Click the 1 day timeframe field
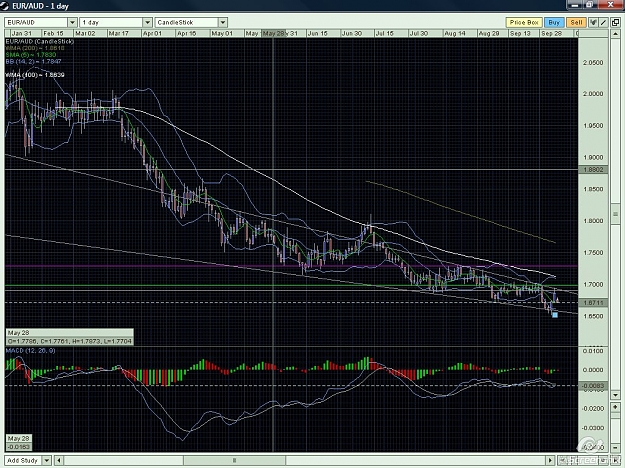The height and width of the screenshot is (468, 625). coord(111,22)
